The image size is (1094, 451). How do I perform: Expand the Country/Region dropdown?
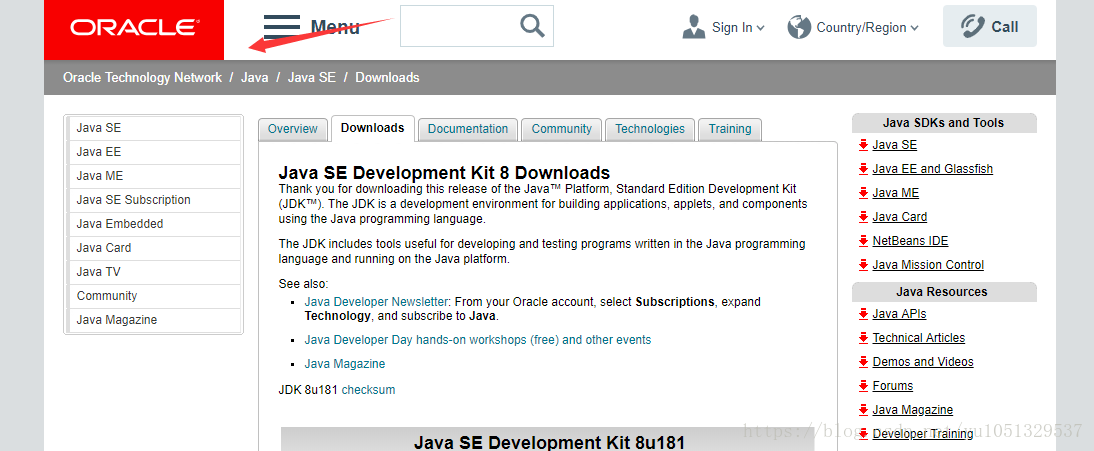click(914, 28)
